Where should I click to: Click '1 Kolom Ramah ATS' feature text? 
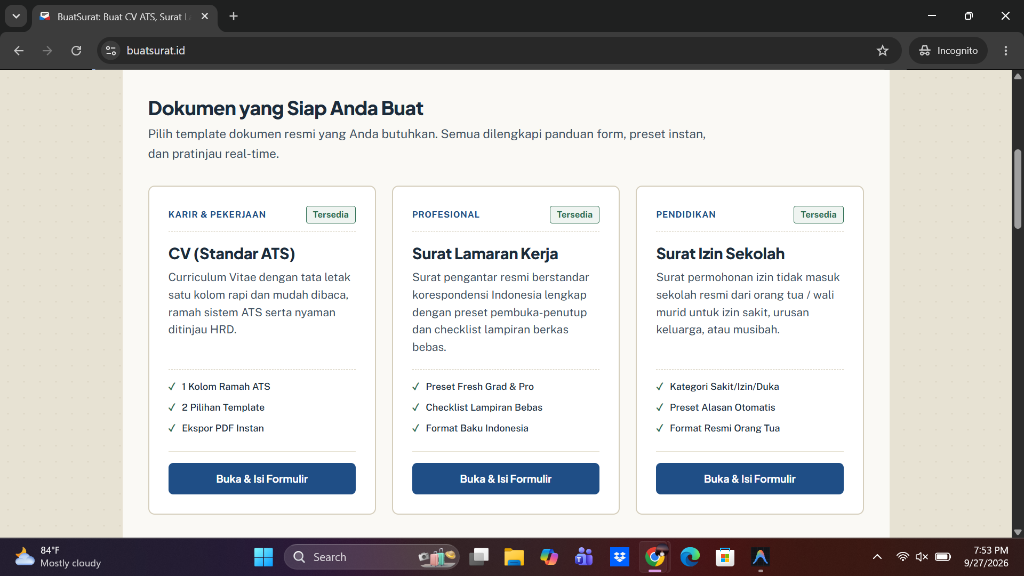tap(226, 387)
